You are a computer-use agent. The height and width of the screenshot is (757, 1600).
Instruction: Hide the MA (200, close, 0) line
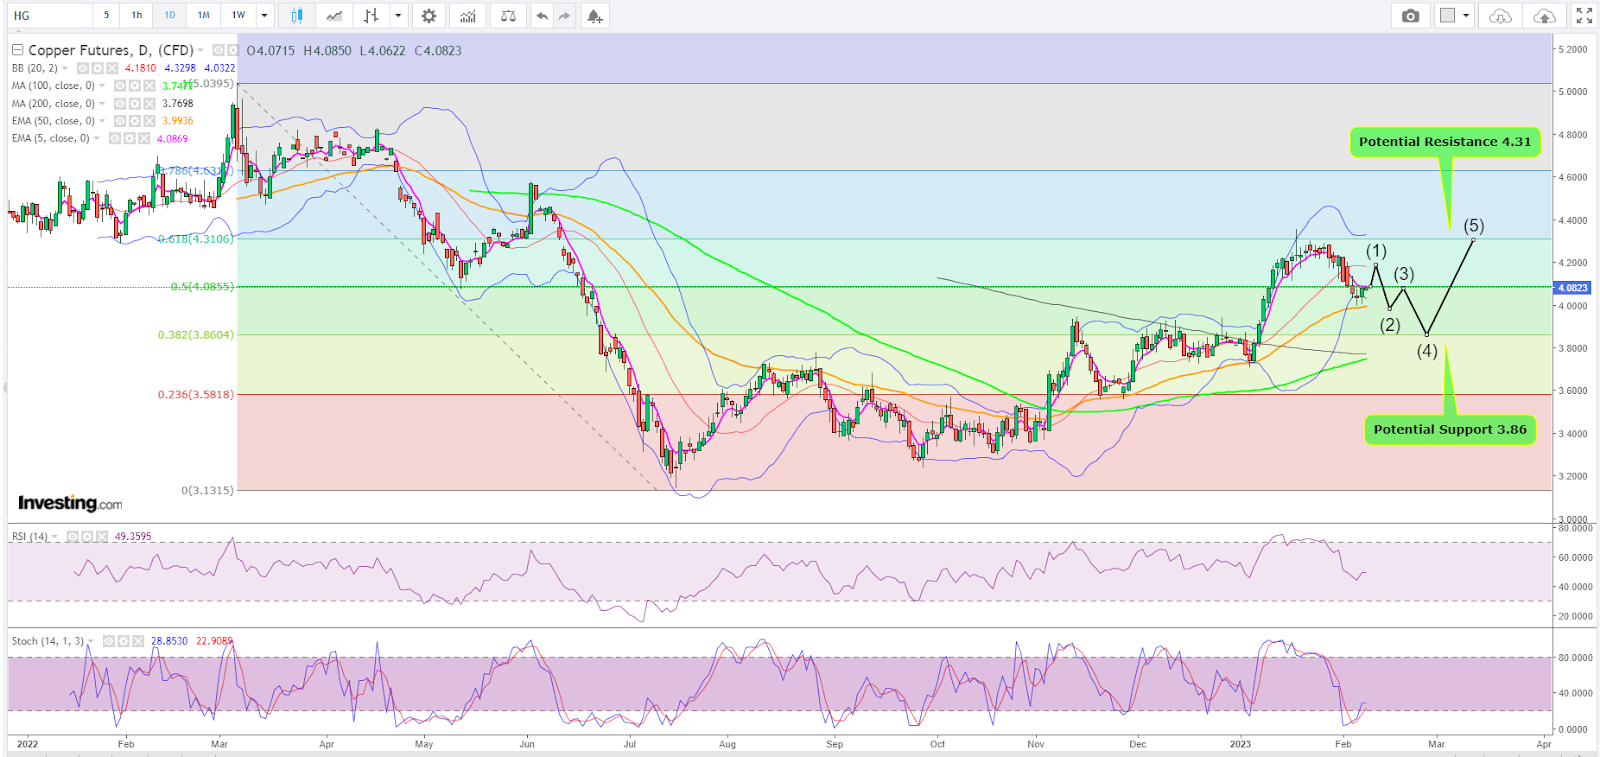[120, 103]
